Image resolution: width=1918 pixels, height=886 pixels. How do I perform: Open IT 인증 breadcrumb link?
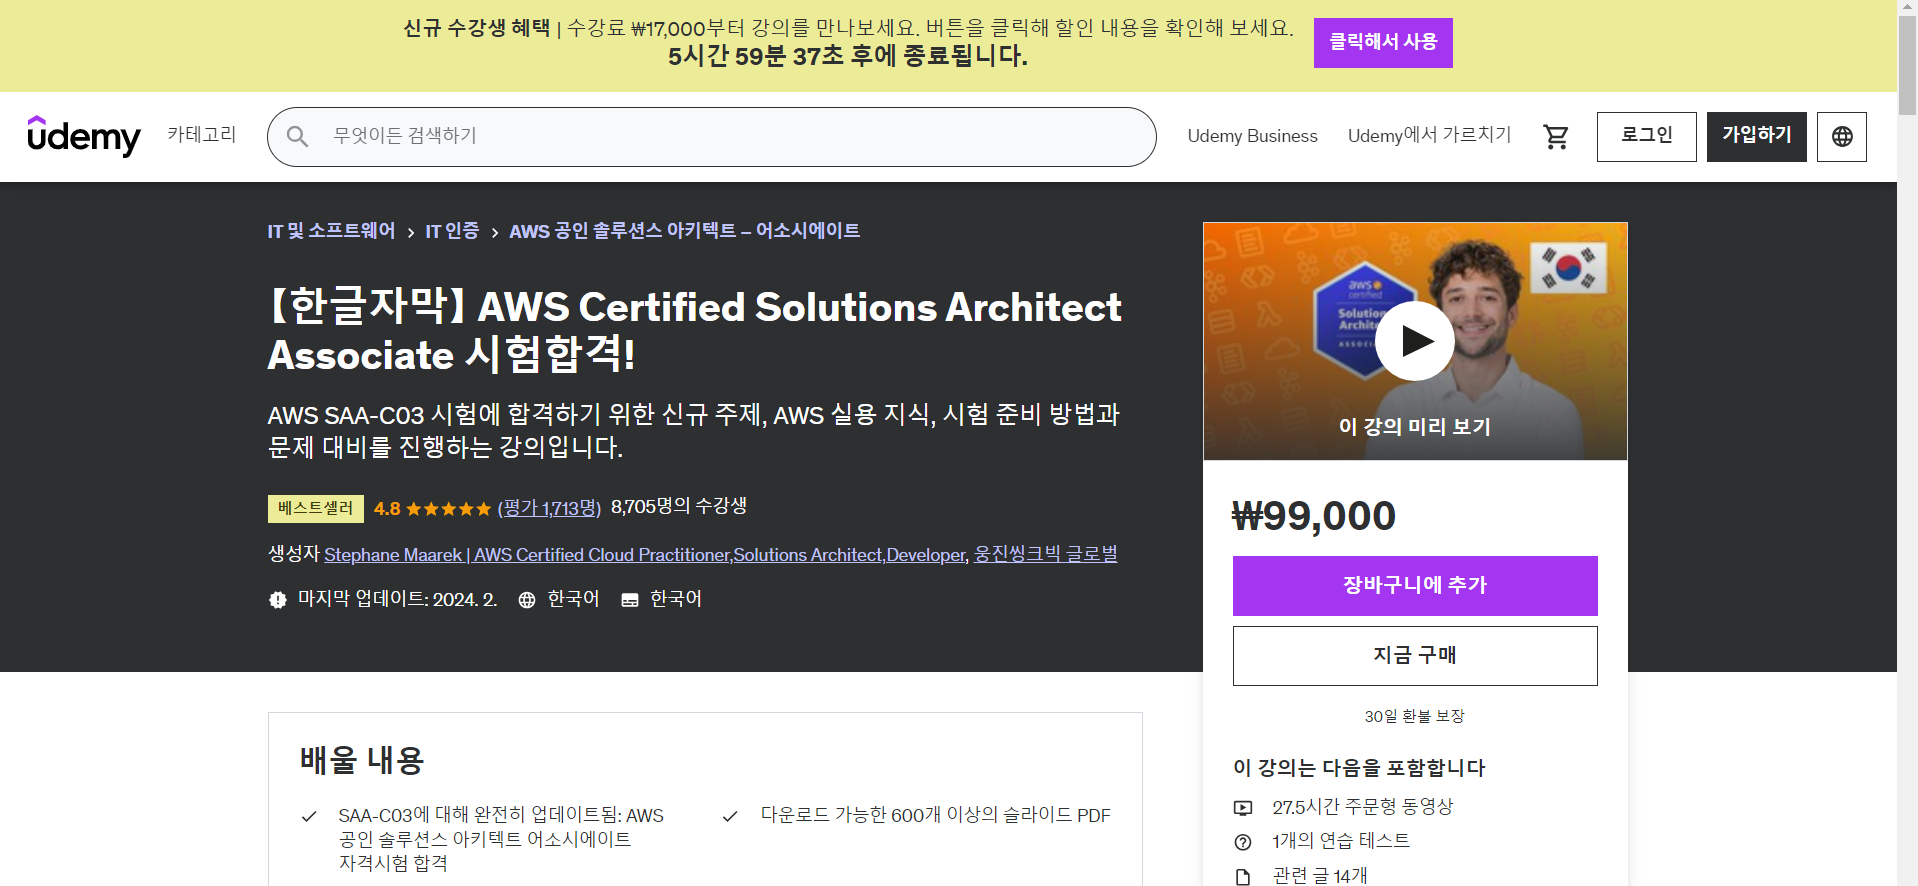click(x=452, y=231)
